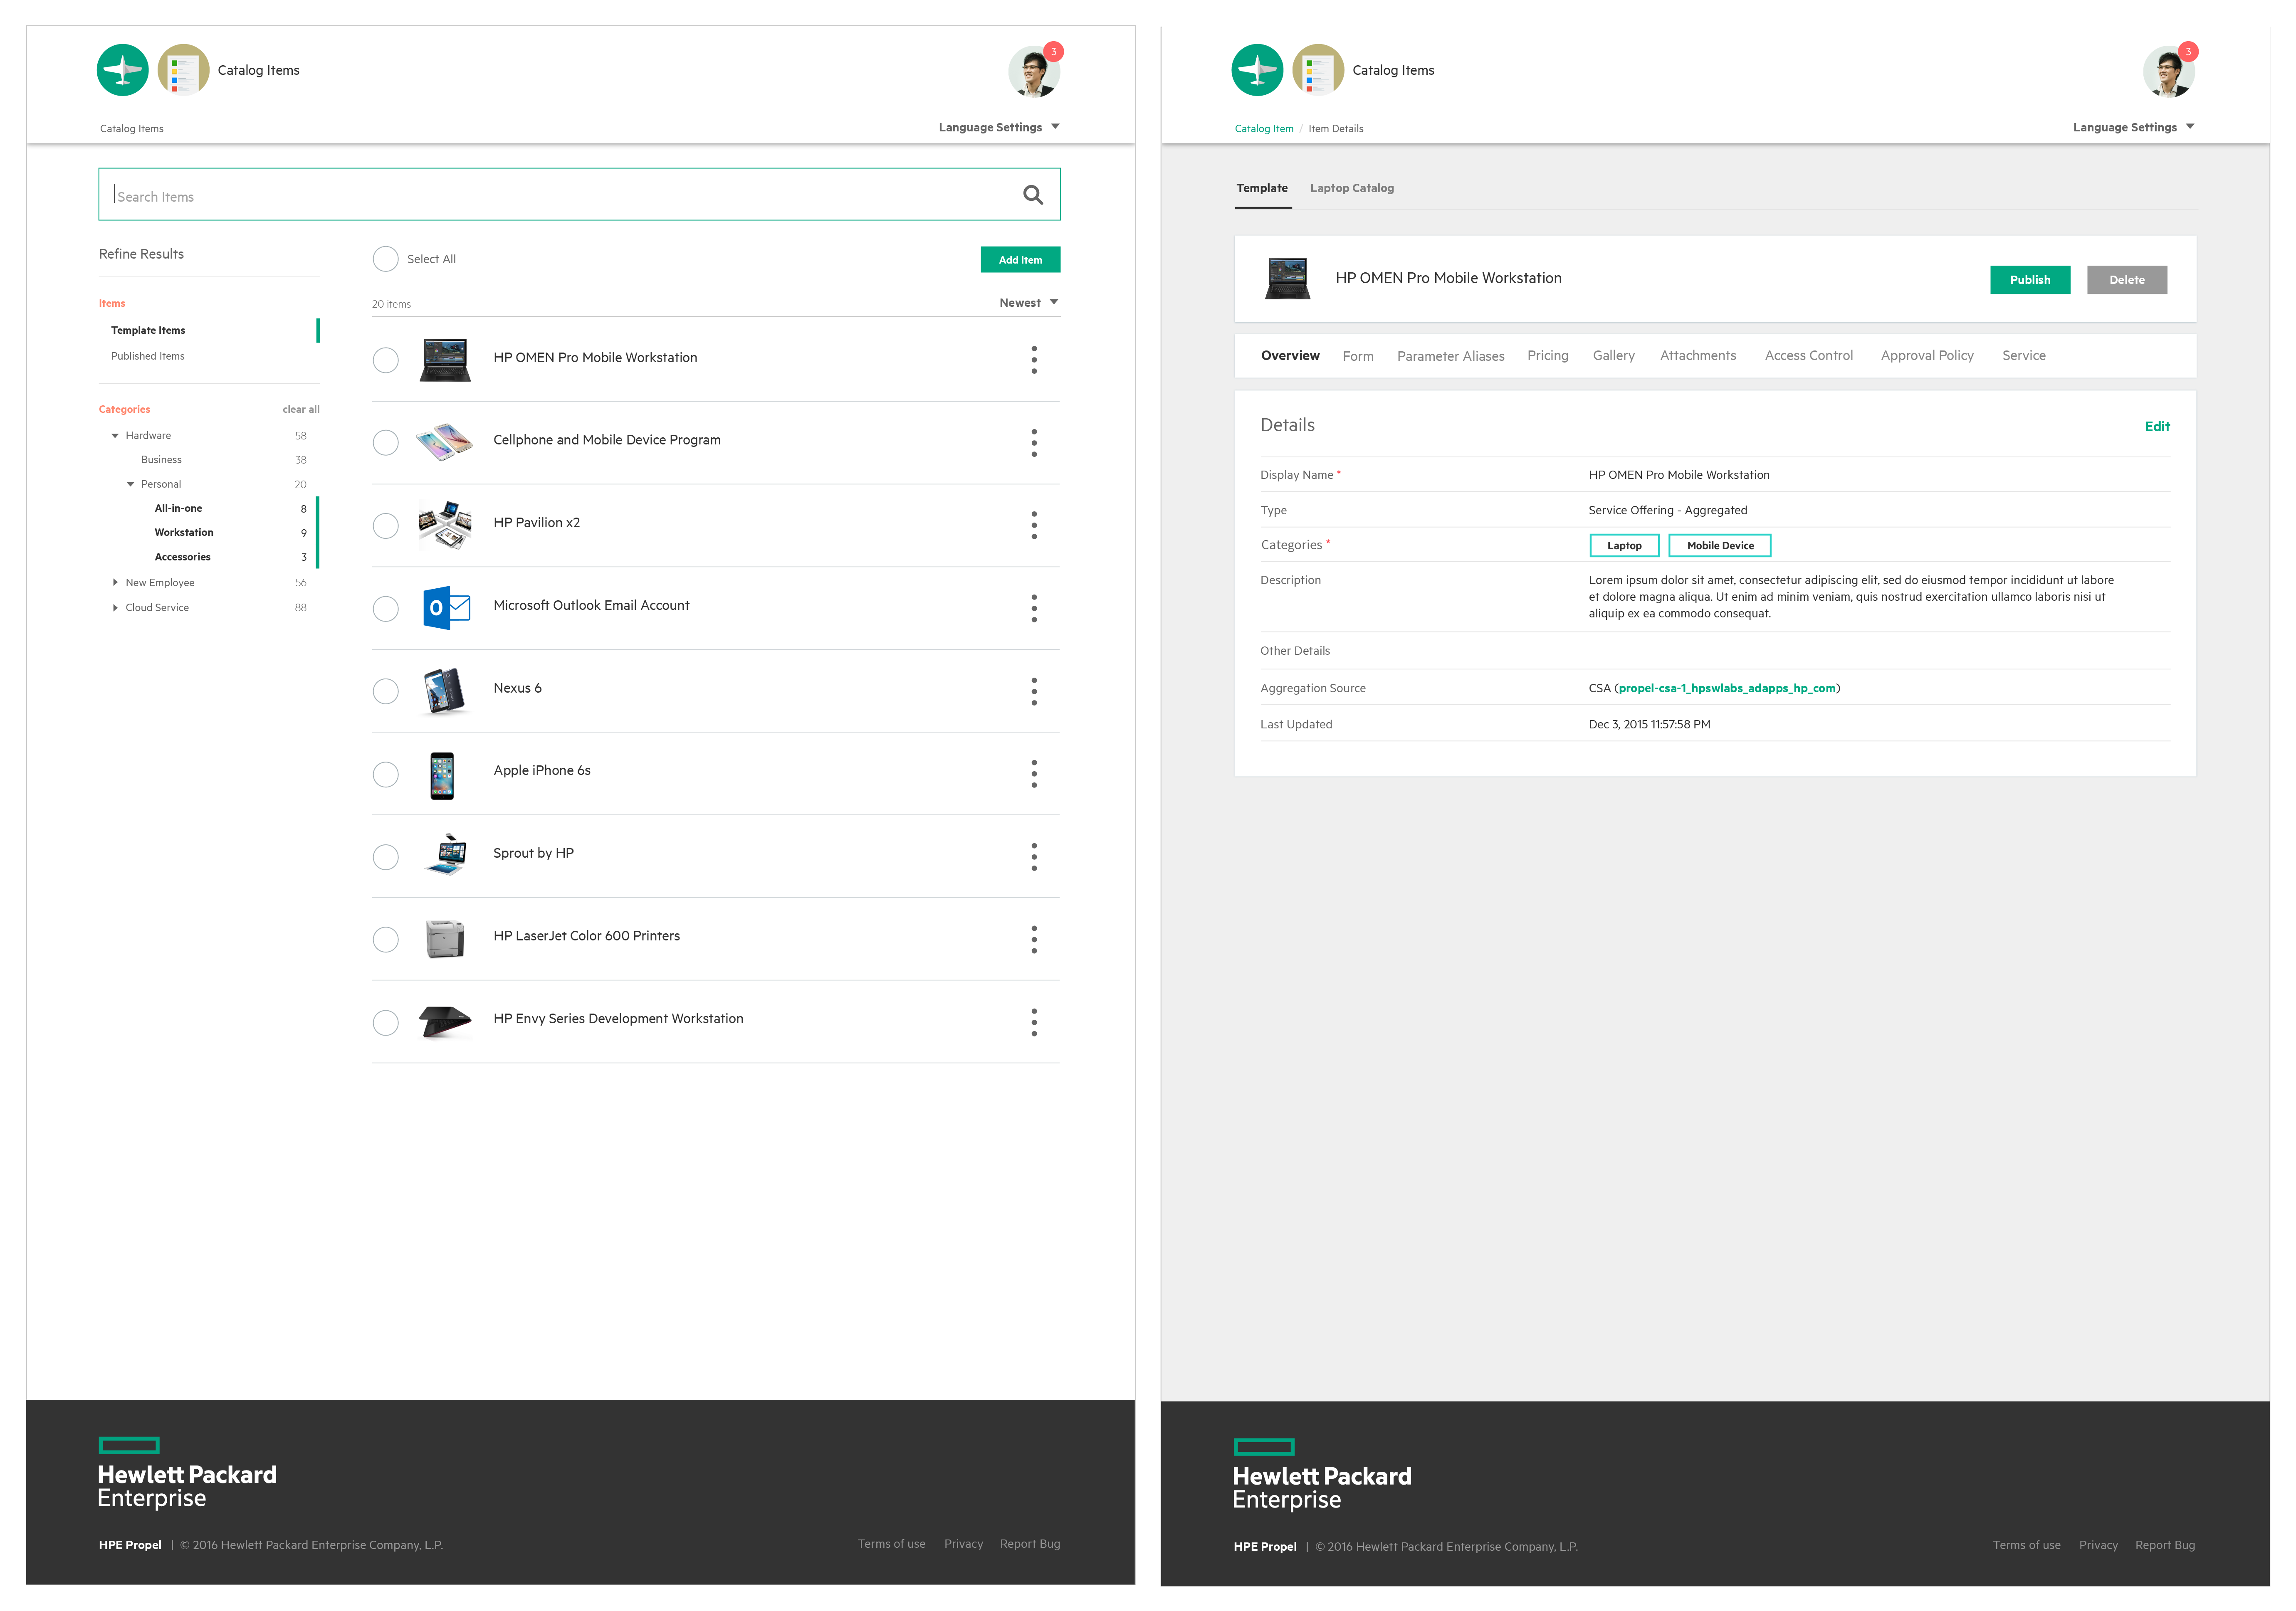Open kebab menu for HP Pavilion x2
The height and width of the screenshot is (1611, 2296).
(x=1034, y=525)
